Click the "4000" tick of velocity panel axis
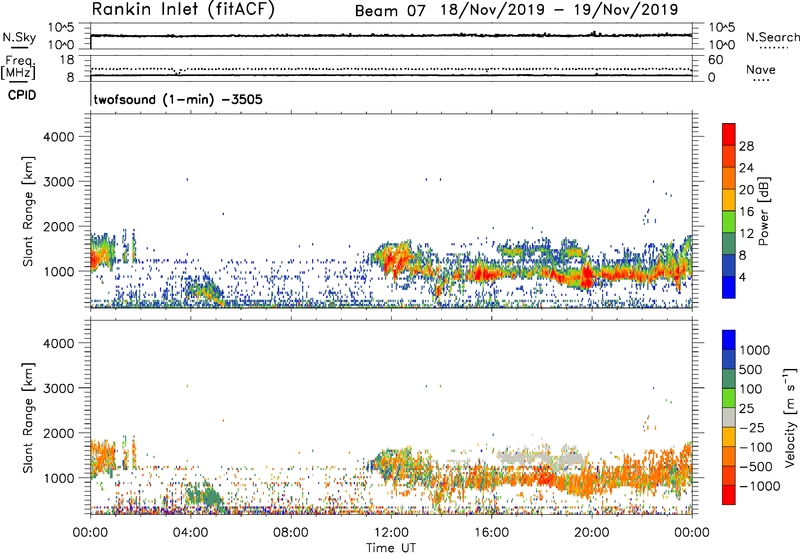 pyautogui.click(x=58, y=343)
